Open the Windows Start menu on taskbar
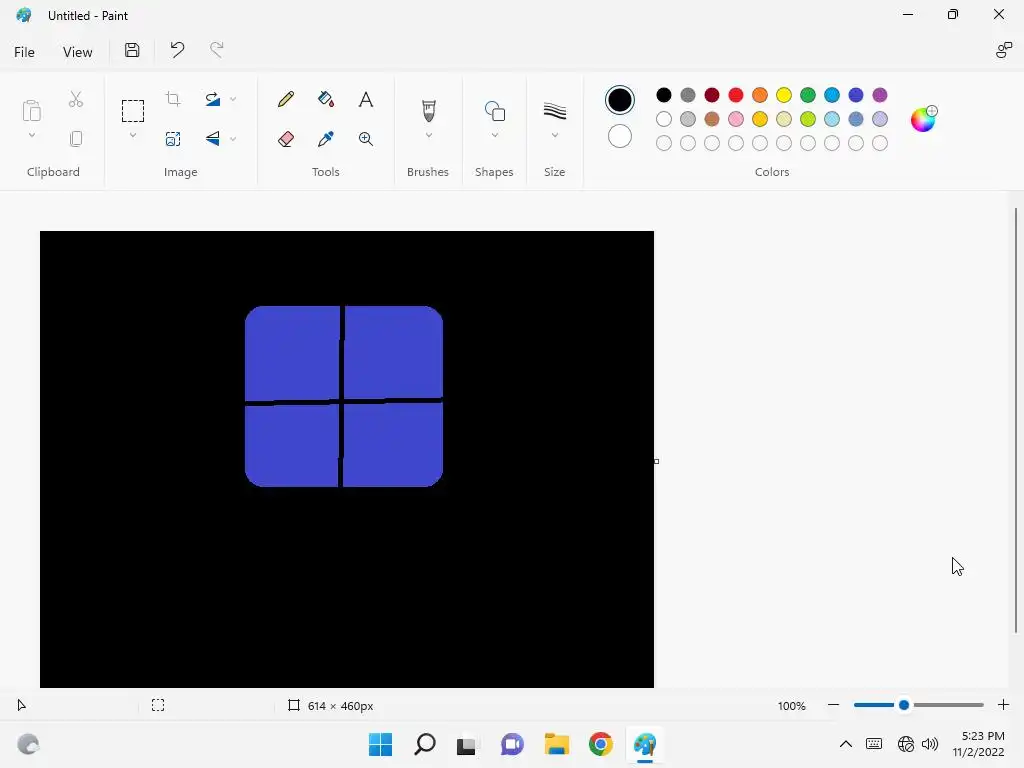The image size is (1024, 768). tap(381, 744)
